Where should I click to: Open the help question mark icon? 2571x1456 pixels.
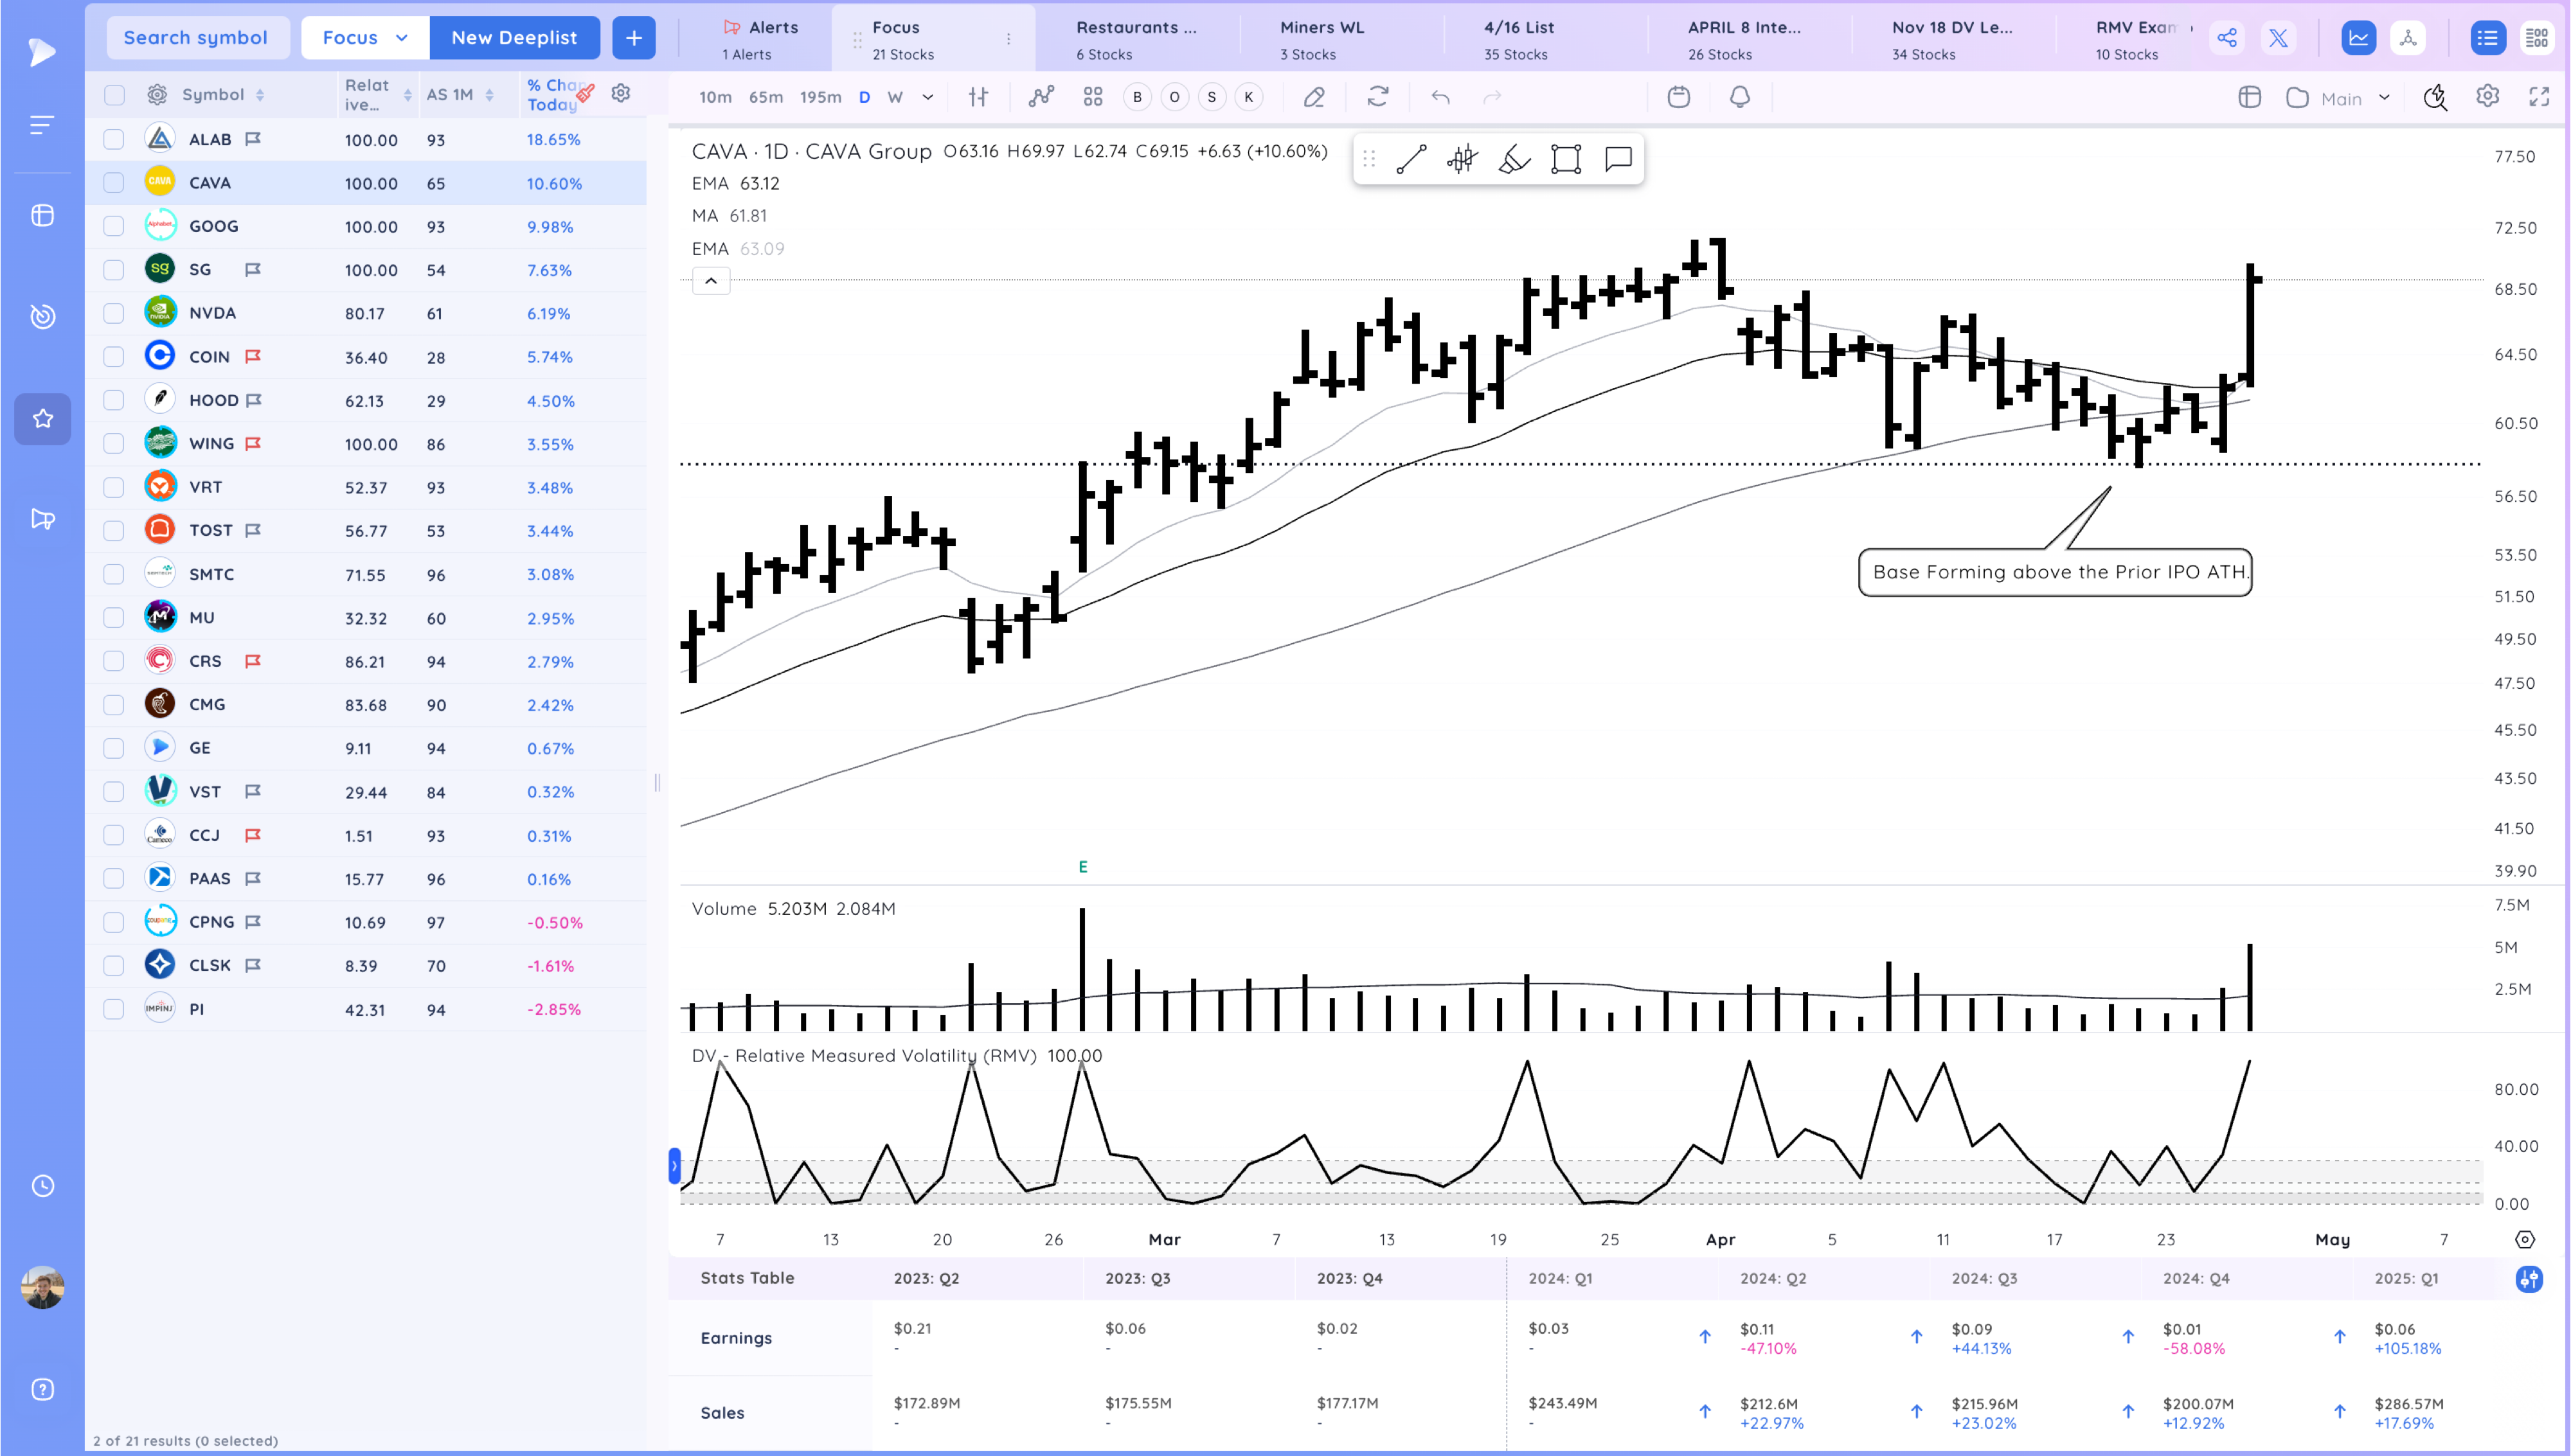pyautogui.click(x=42, y=1389)
